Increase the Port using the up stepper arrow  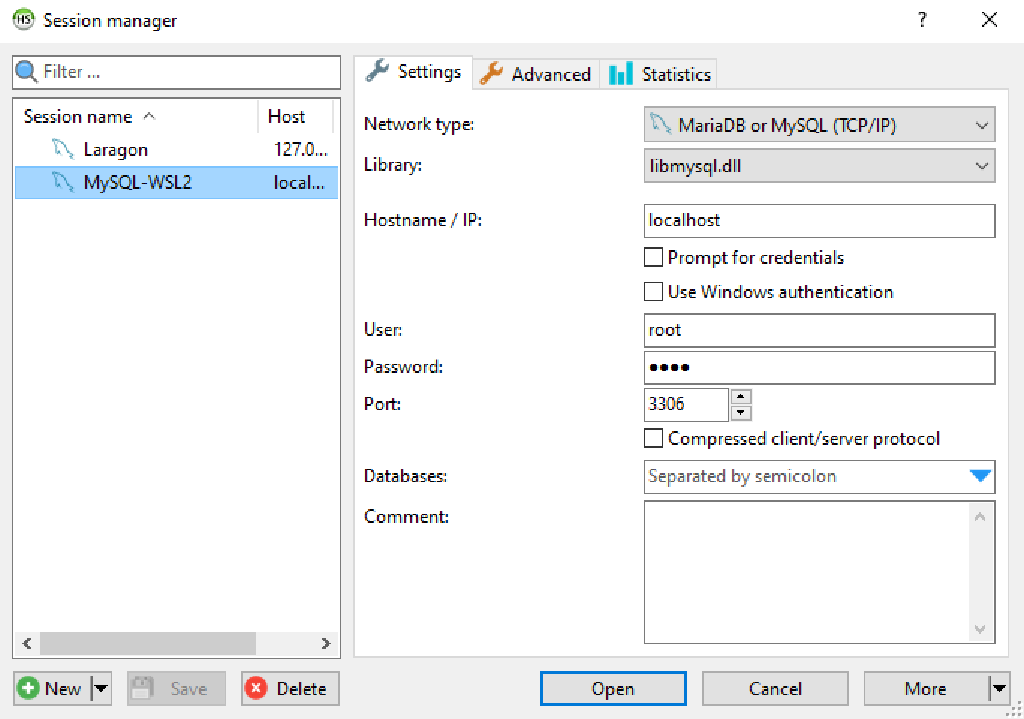tap(740, 398)
